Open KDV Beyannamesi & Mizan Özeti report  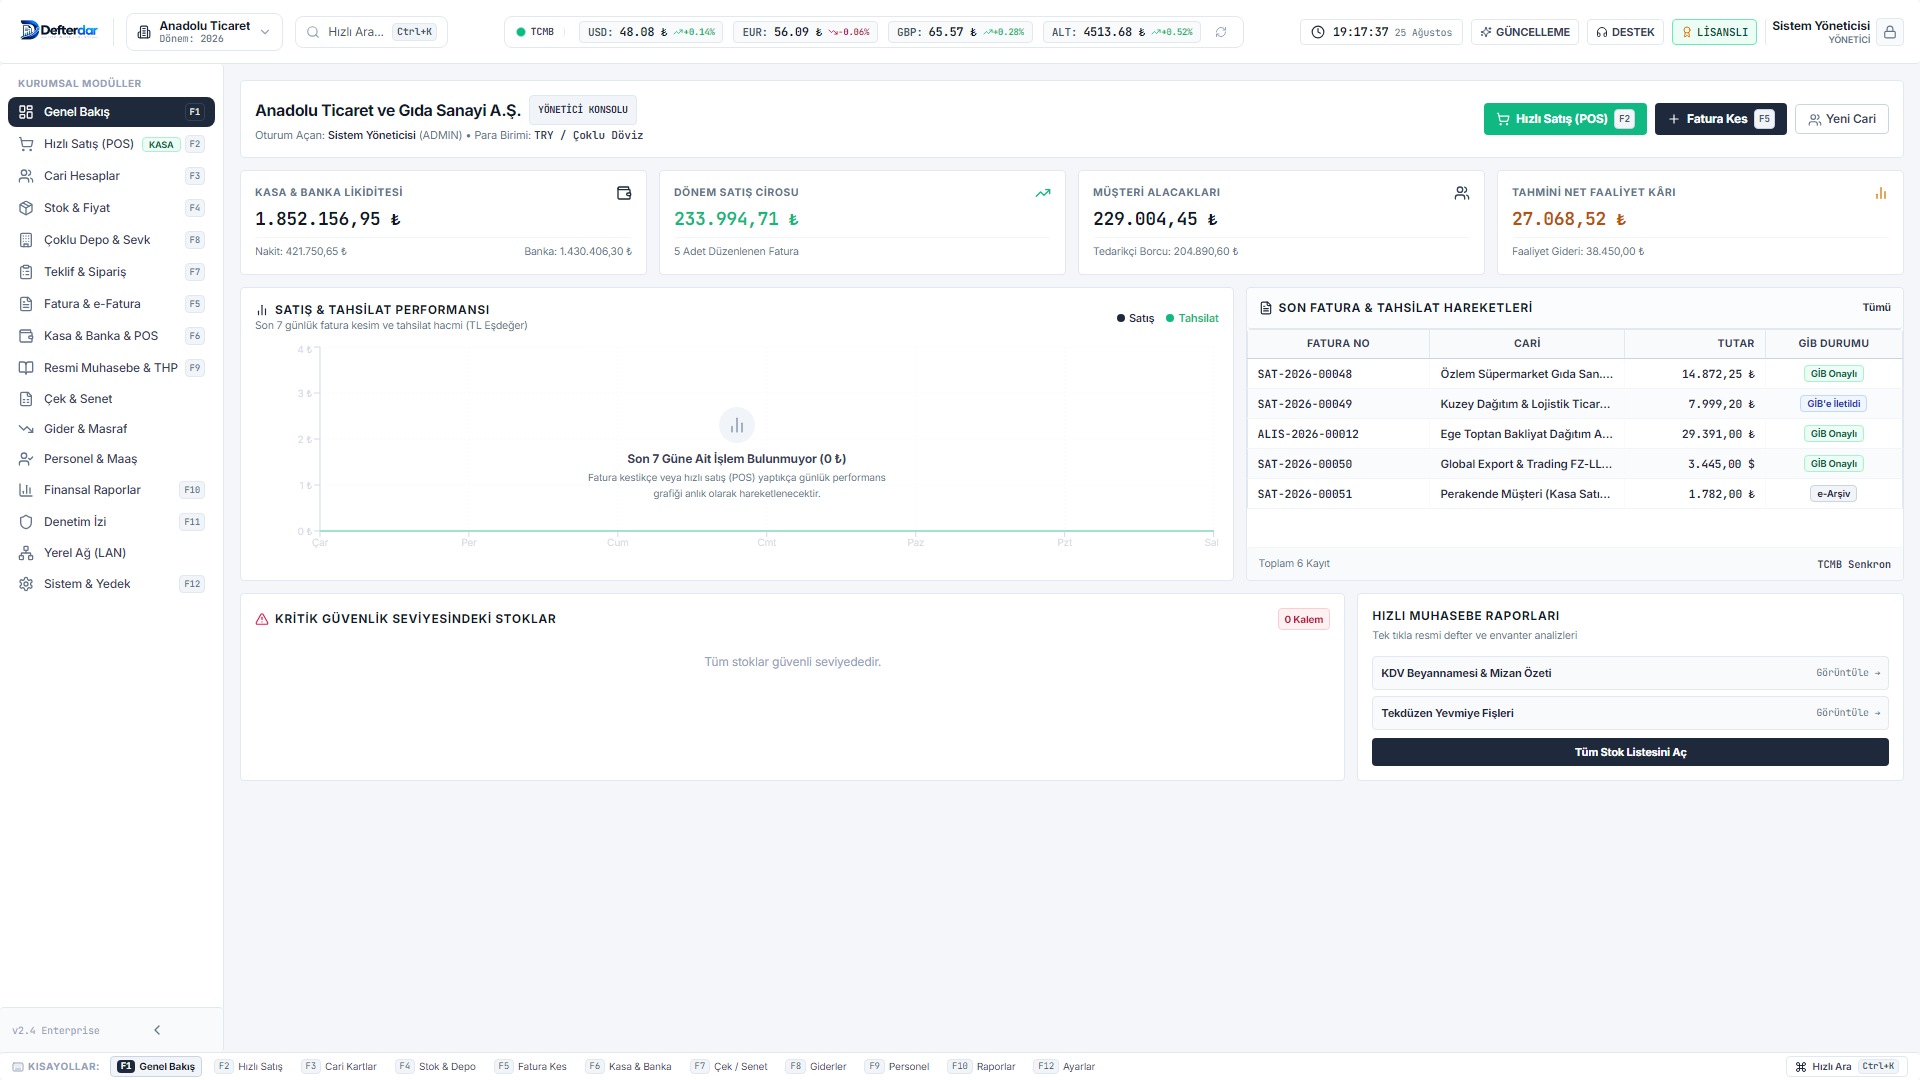coord(1630,673)
